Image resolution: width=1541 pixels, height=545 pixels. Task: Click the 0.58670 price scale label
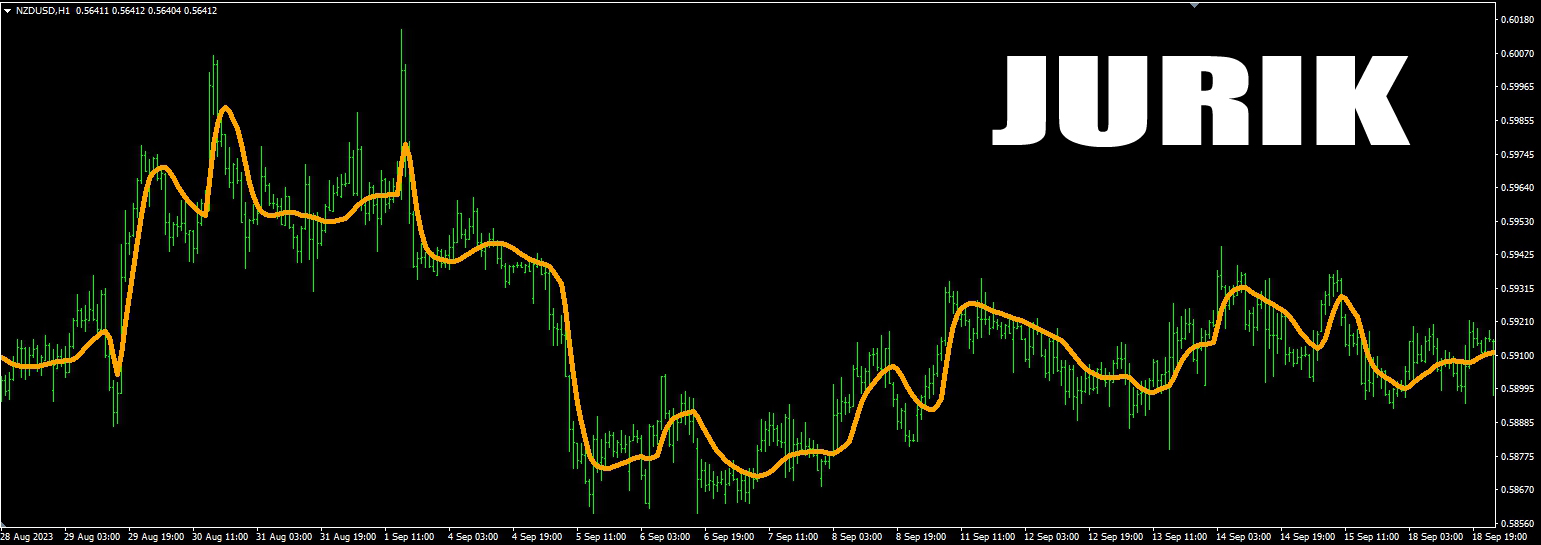(x=1517, y=490)
